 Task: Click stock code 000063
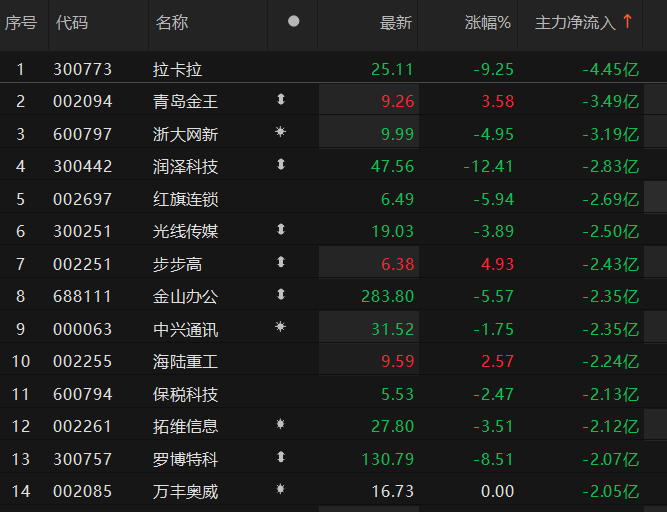pos(83,330)
